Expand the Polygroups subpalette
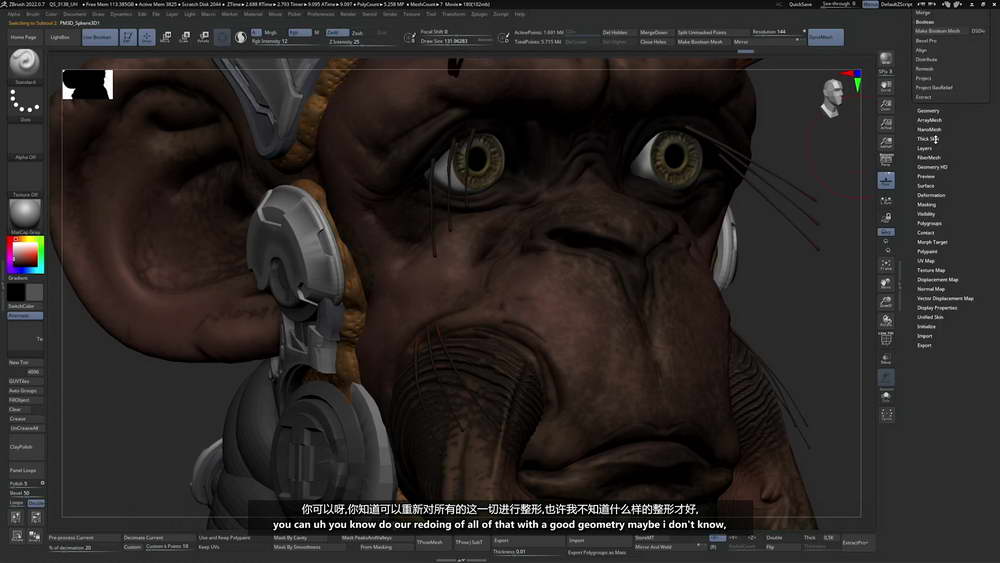 pos(929,223)
